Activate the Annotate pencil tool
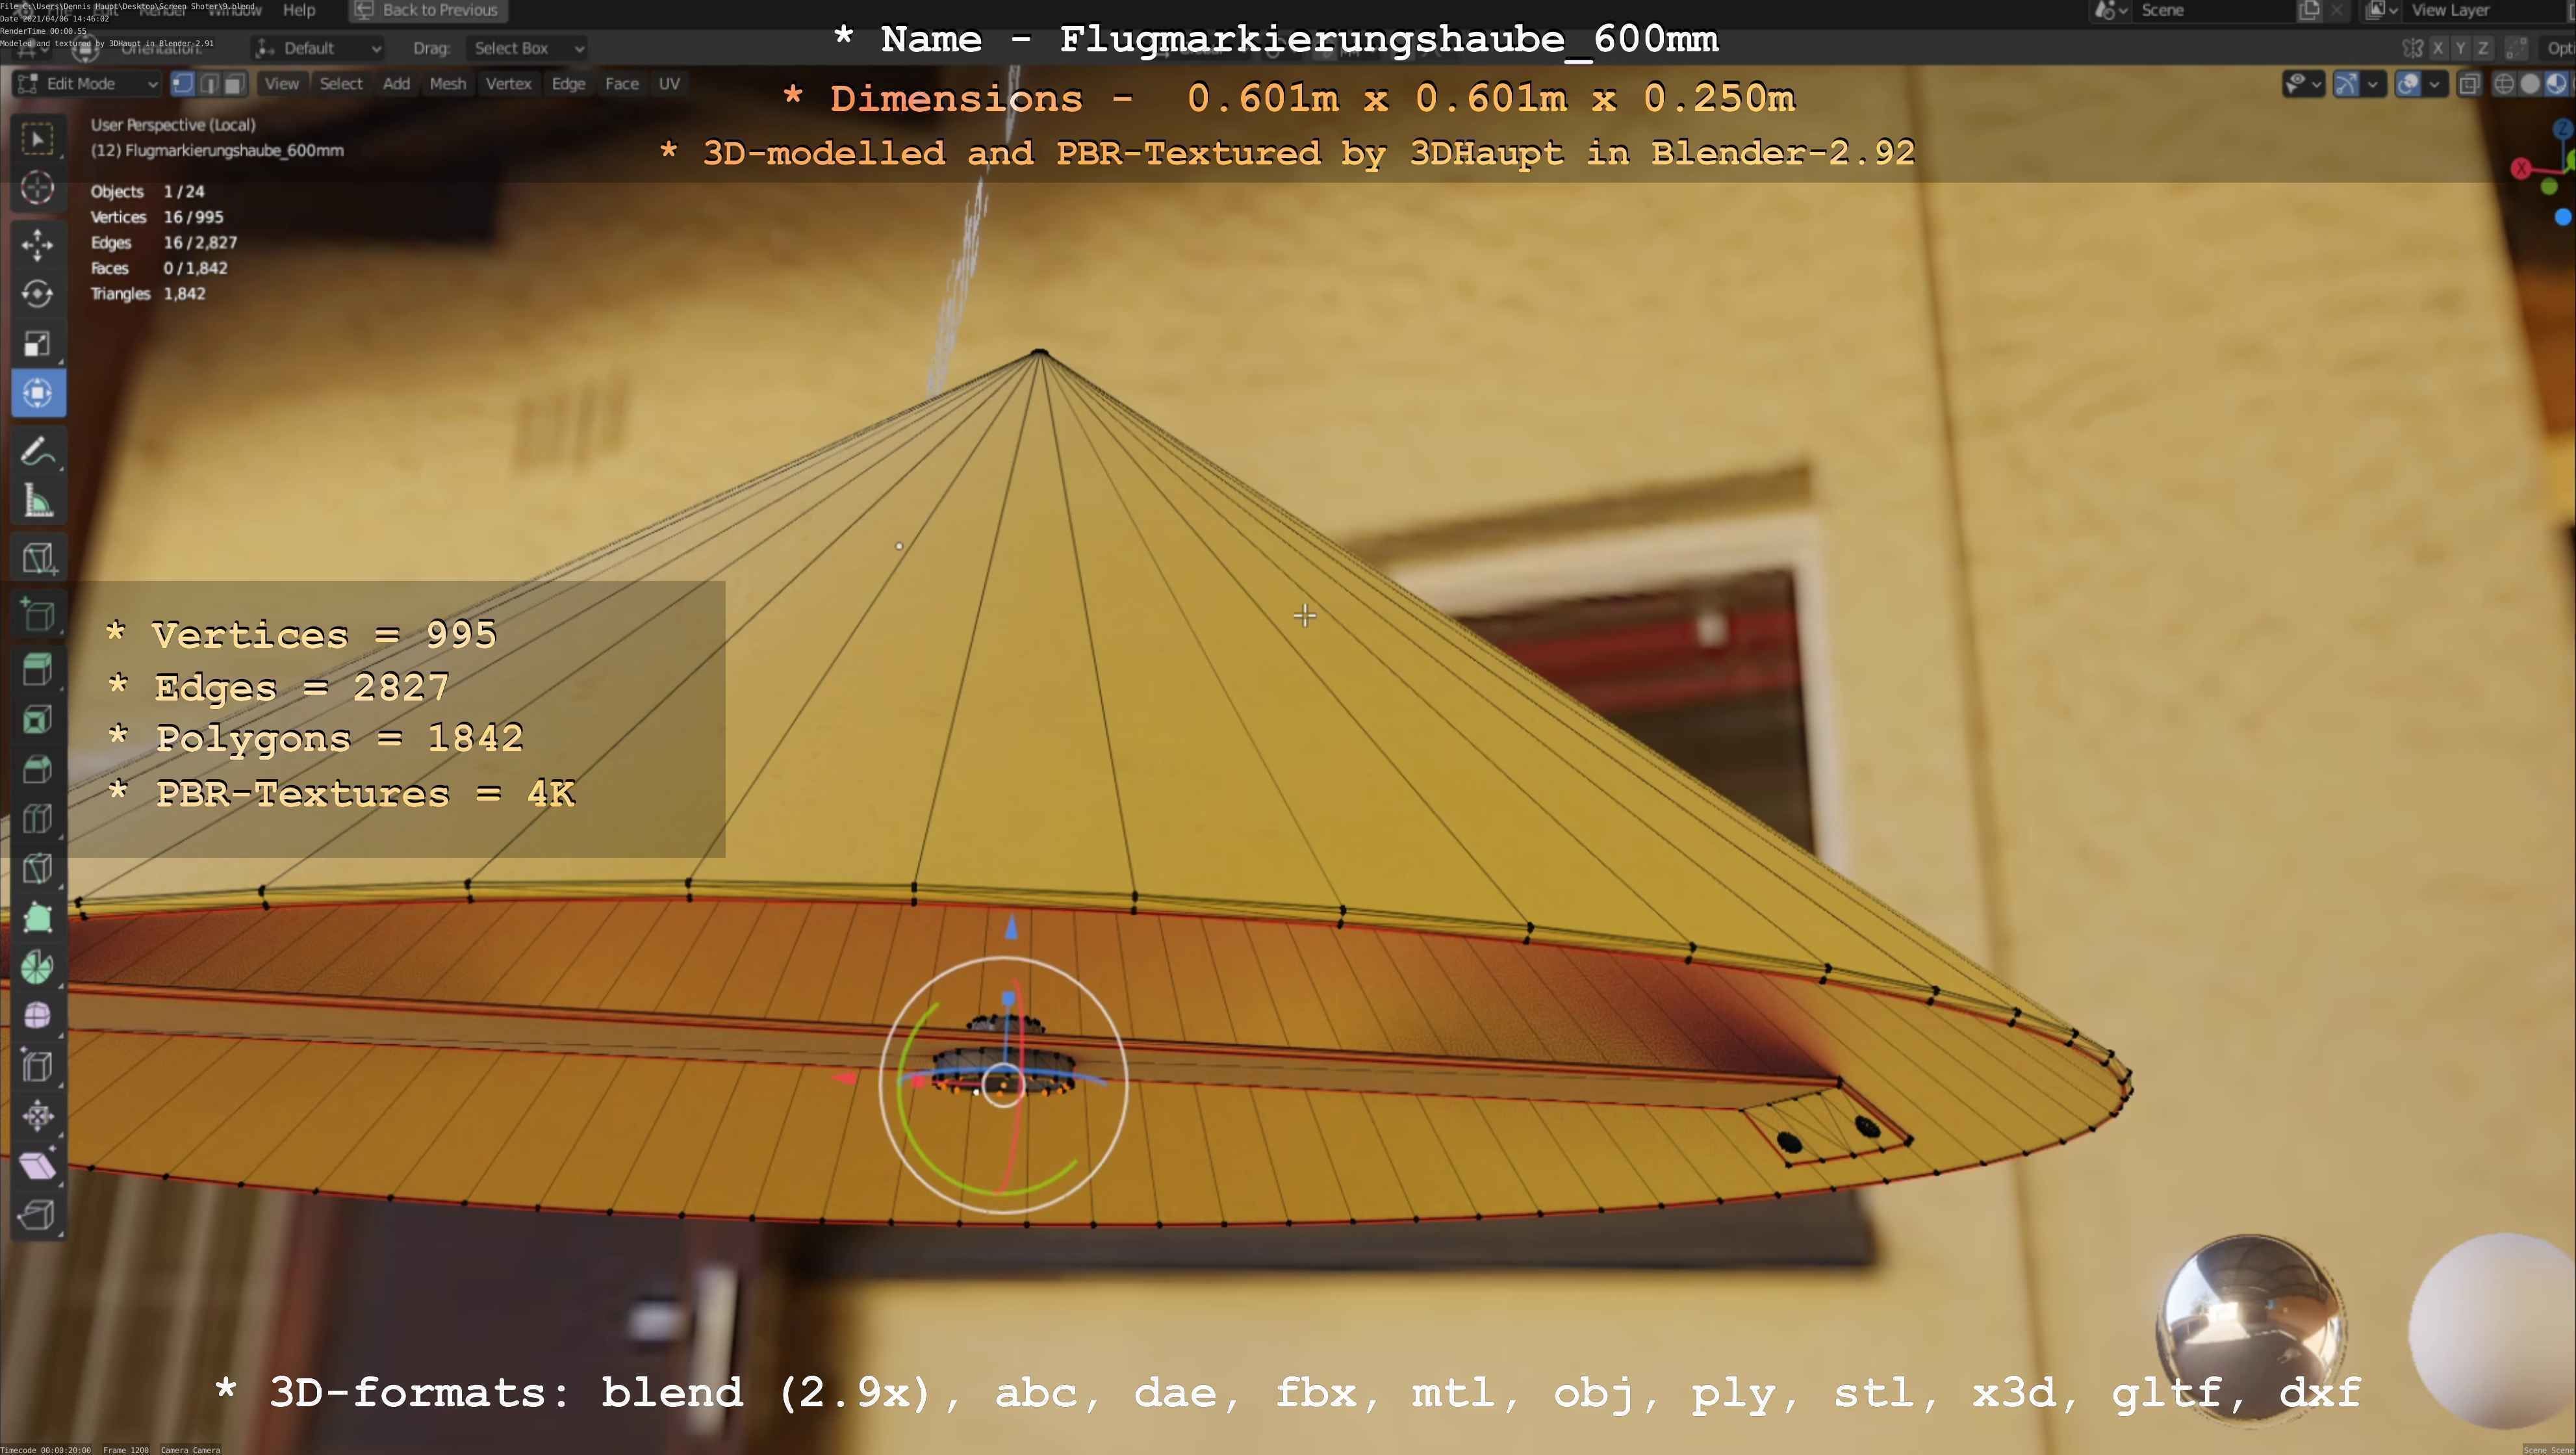 [x=38, y=451]
